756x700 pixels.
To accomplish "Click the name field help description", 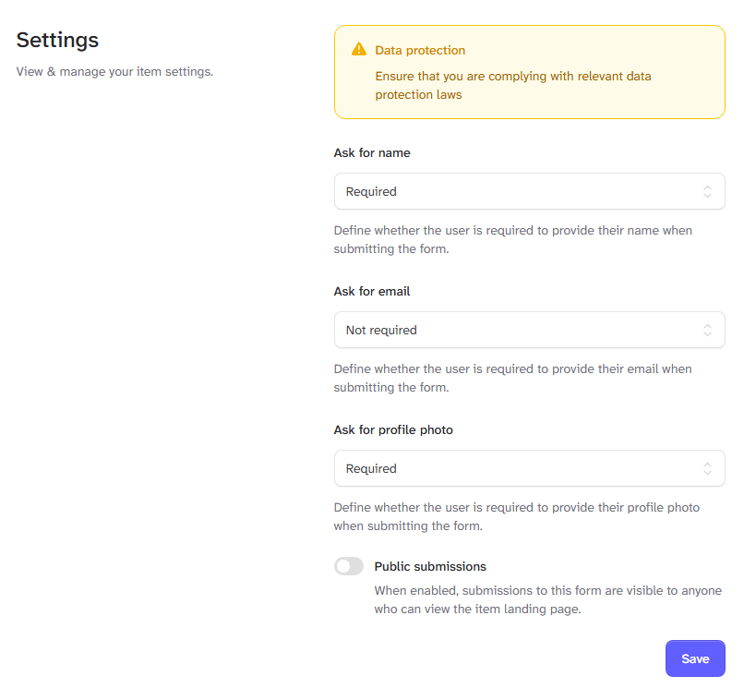I will pos(513,240).
